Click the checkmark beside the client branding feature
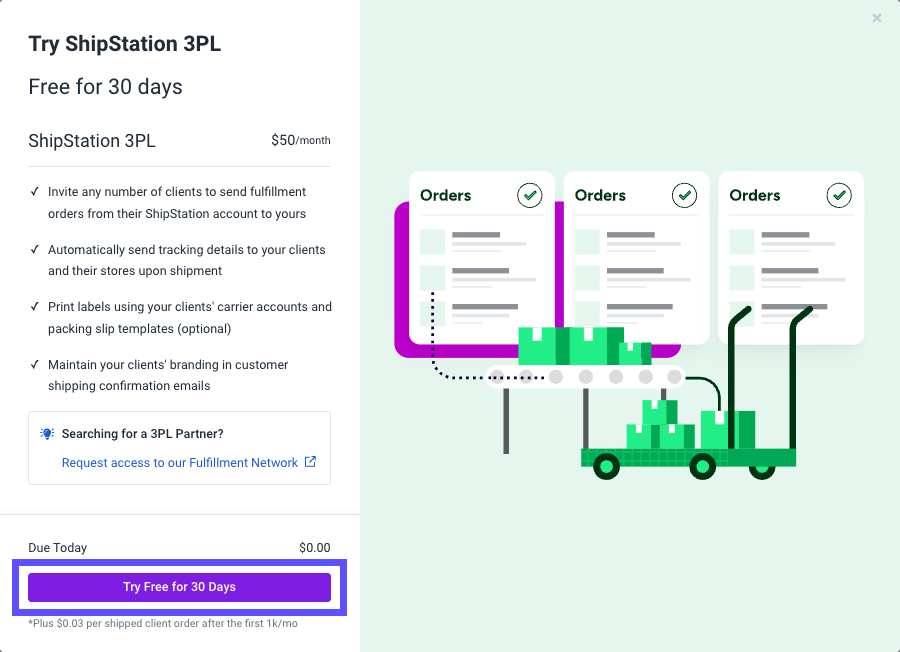The image size is (900, 652). (35, 364)
